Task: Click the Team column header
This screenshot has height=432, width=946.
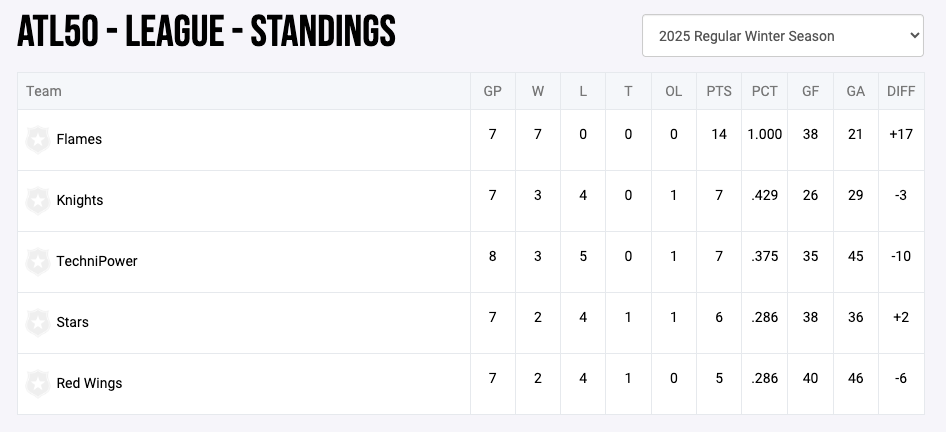Action: [x=44, y=91]
